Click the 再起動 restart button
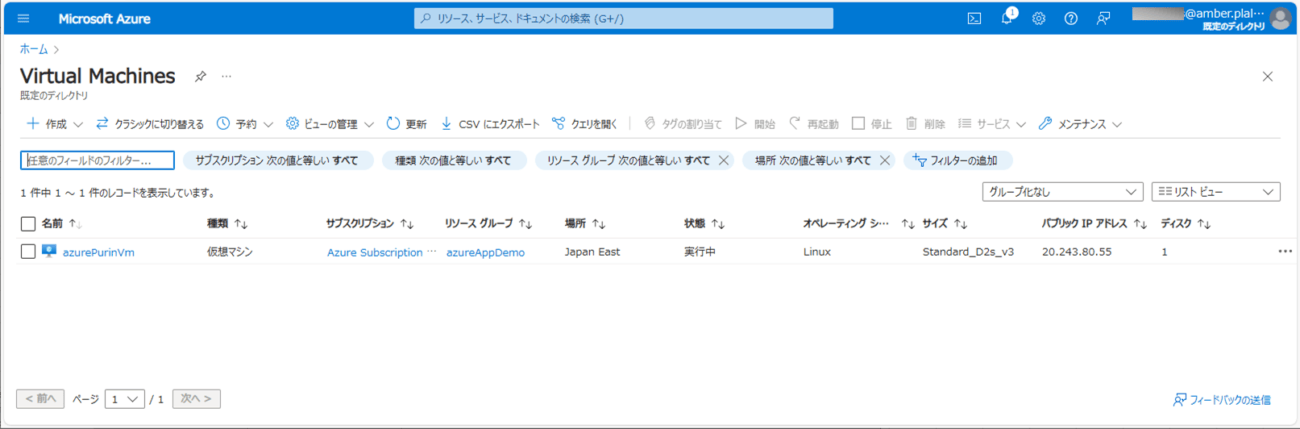 coord(813,124)
